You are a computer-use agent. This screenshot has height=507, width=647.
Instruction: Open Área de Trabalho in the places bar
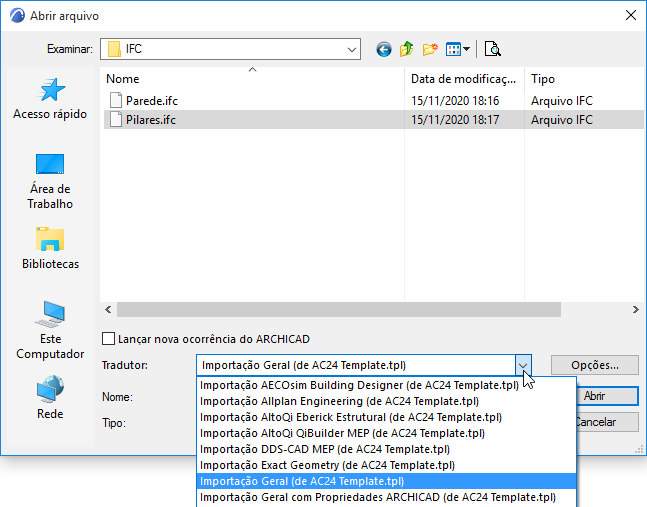coord(50,182)
